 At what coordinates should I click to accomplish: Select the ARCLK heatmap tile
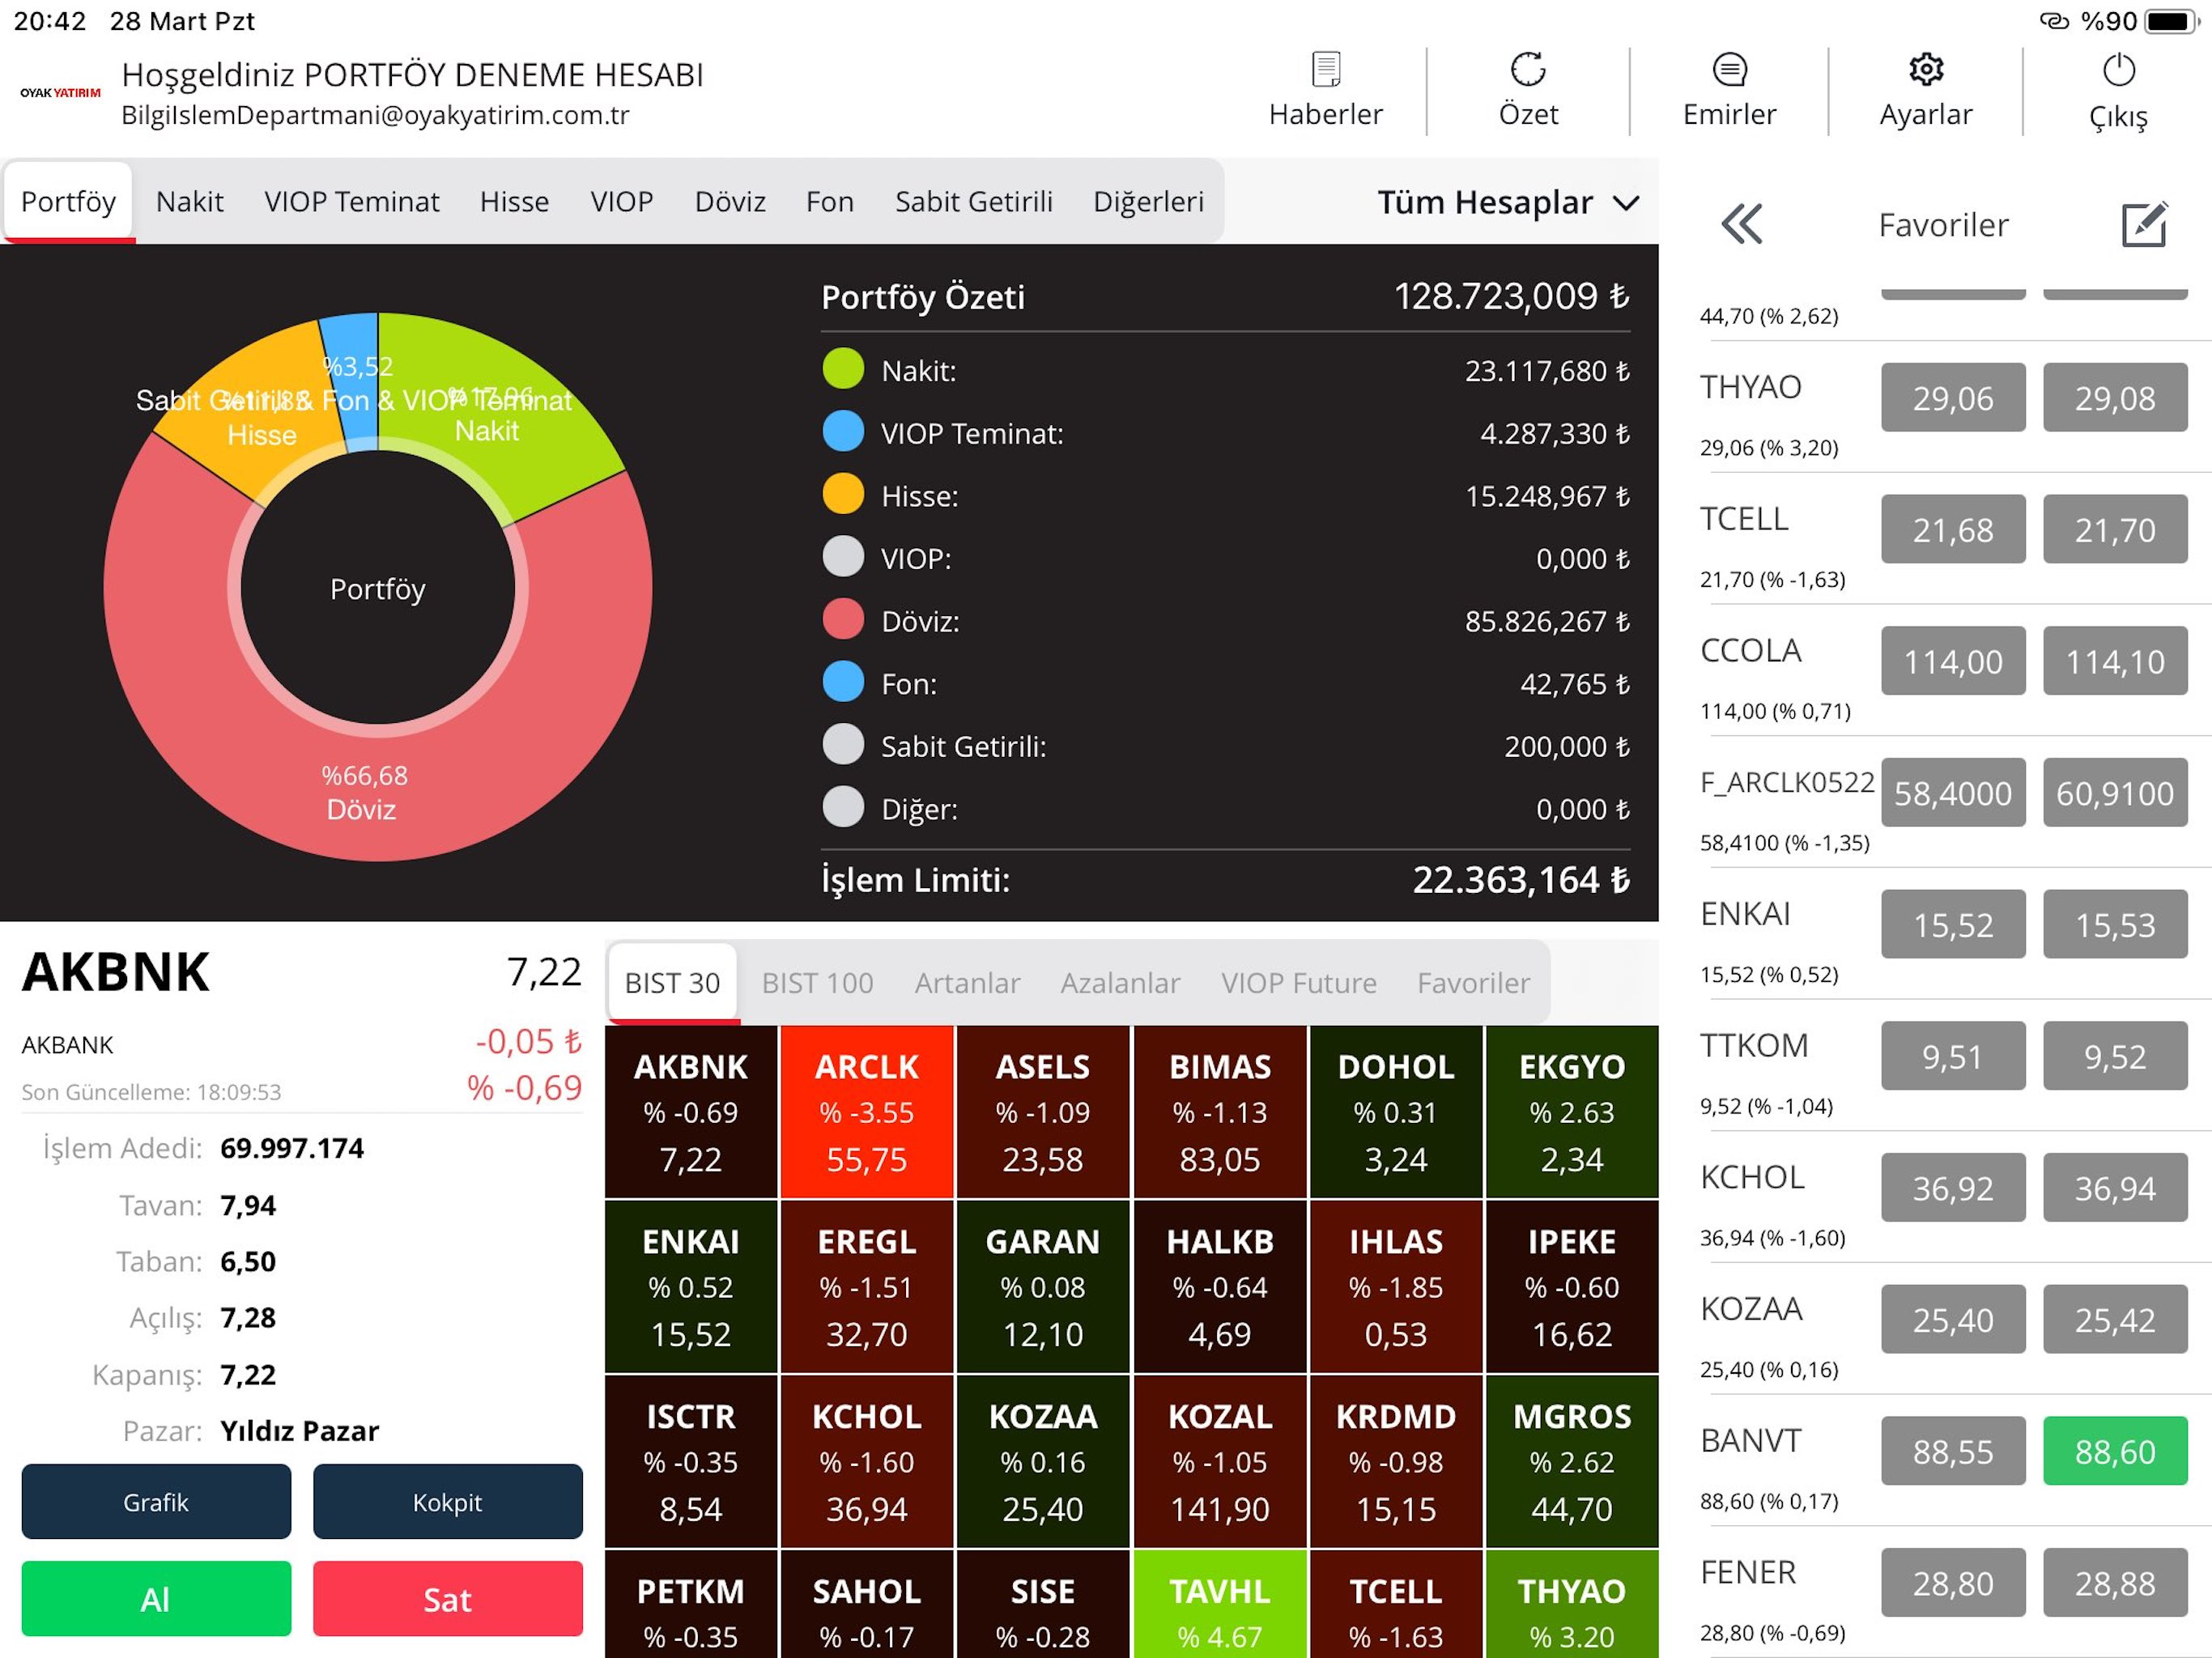click(x=867, y=1112)
